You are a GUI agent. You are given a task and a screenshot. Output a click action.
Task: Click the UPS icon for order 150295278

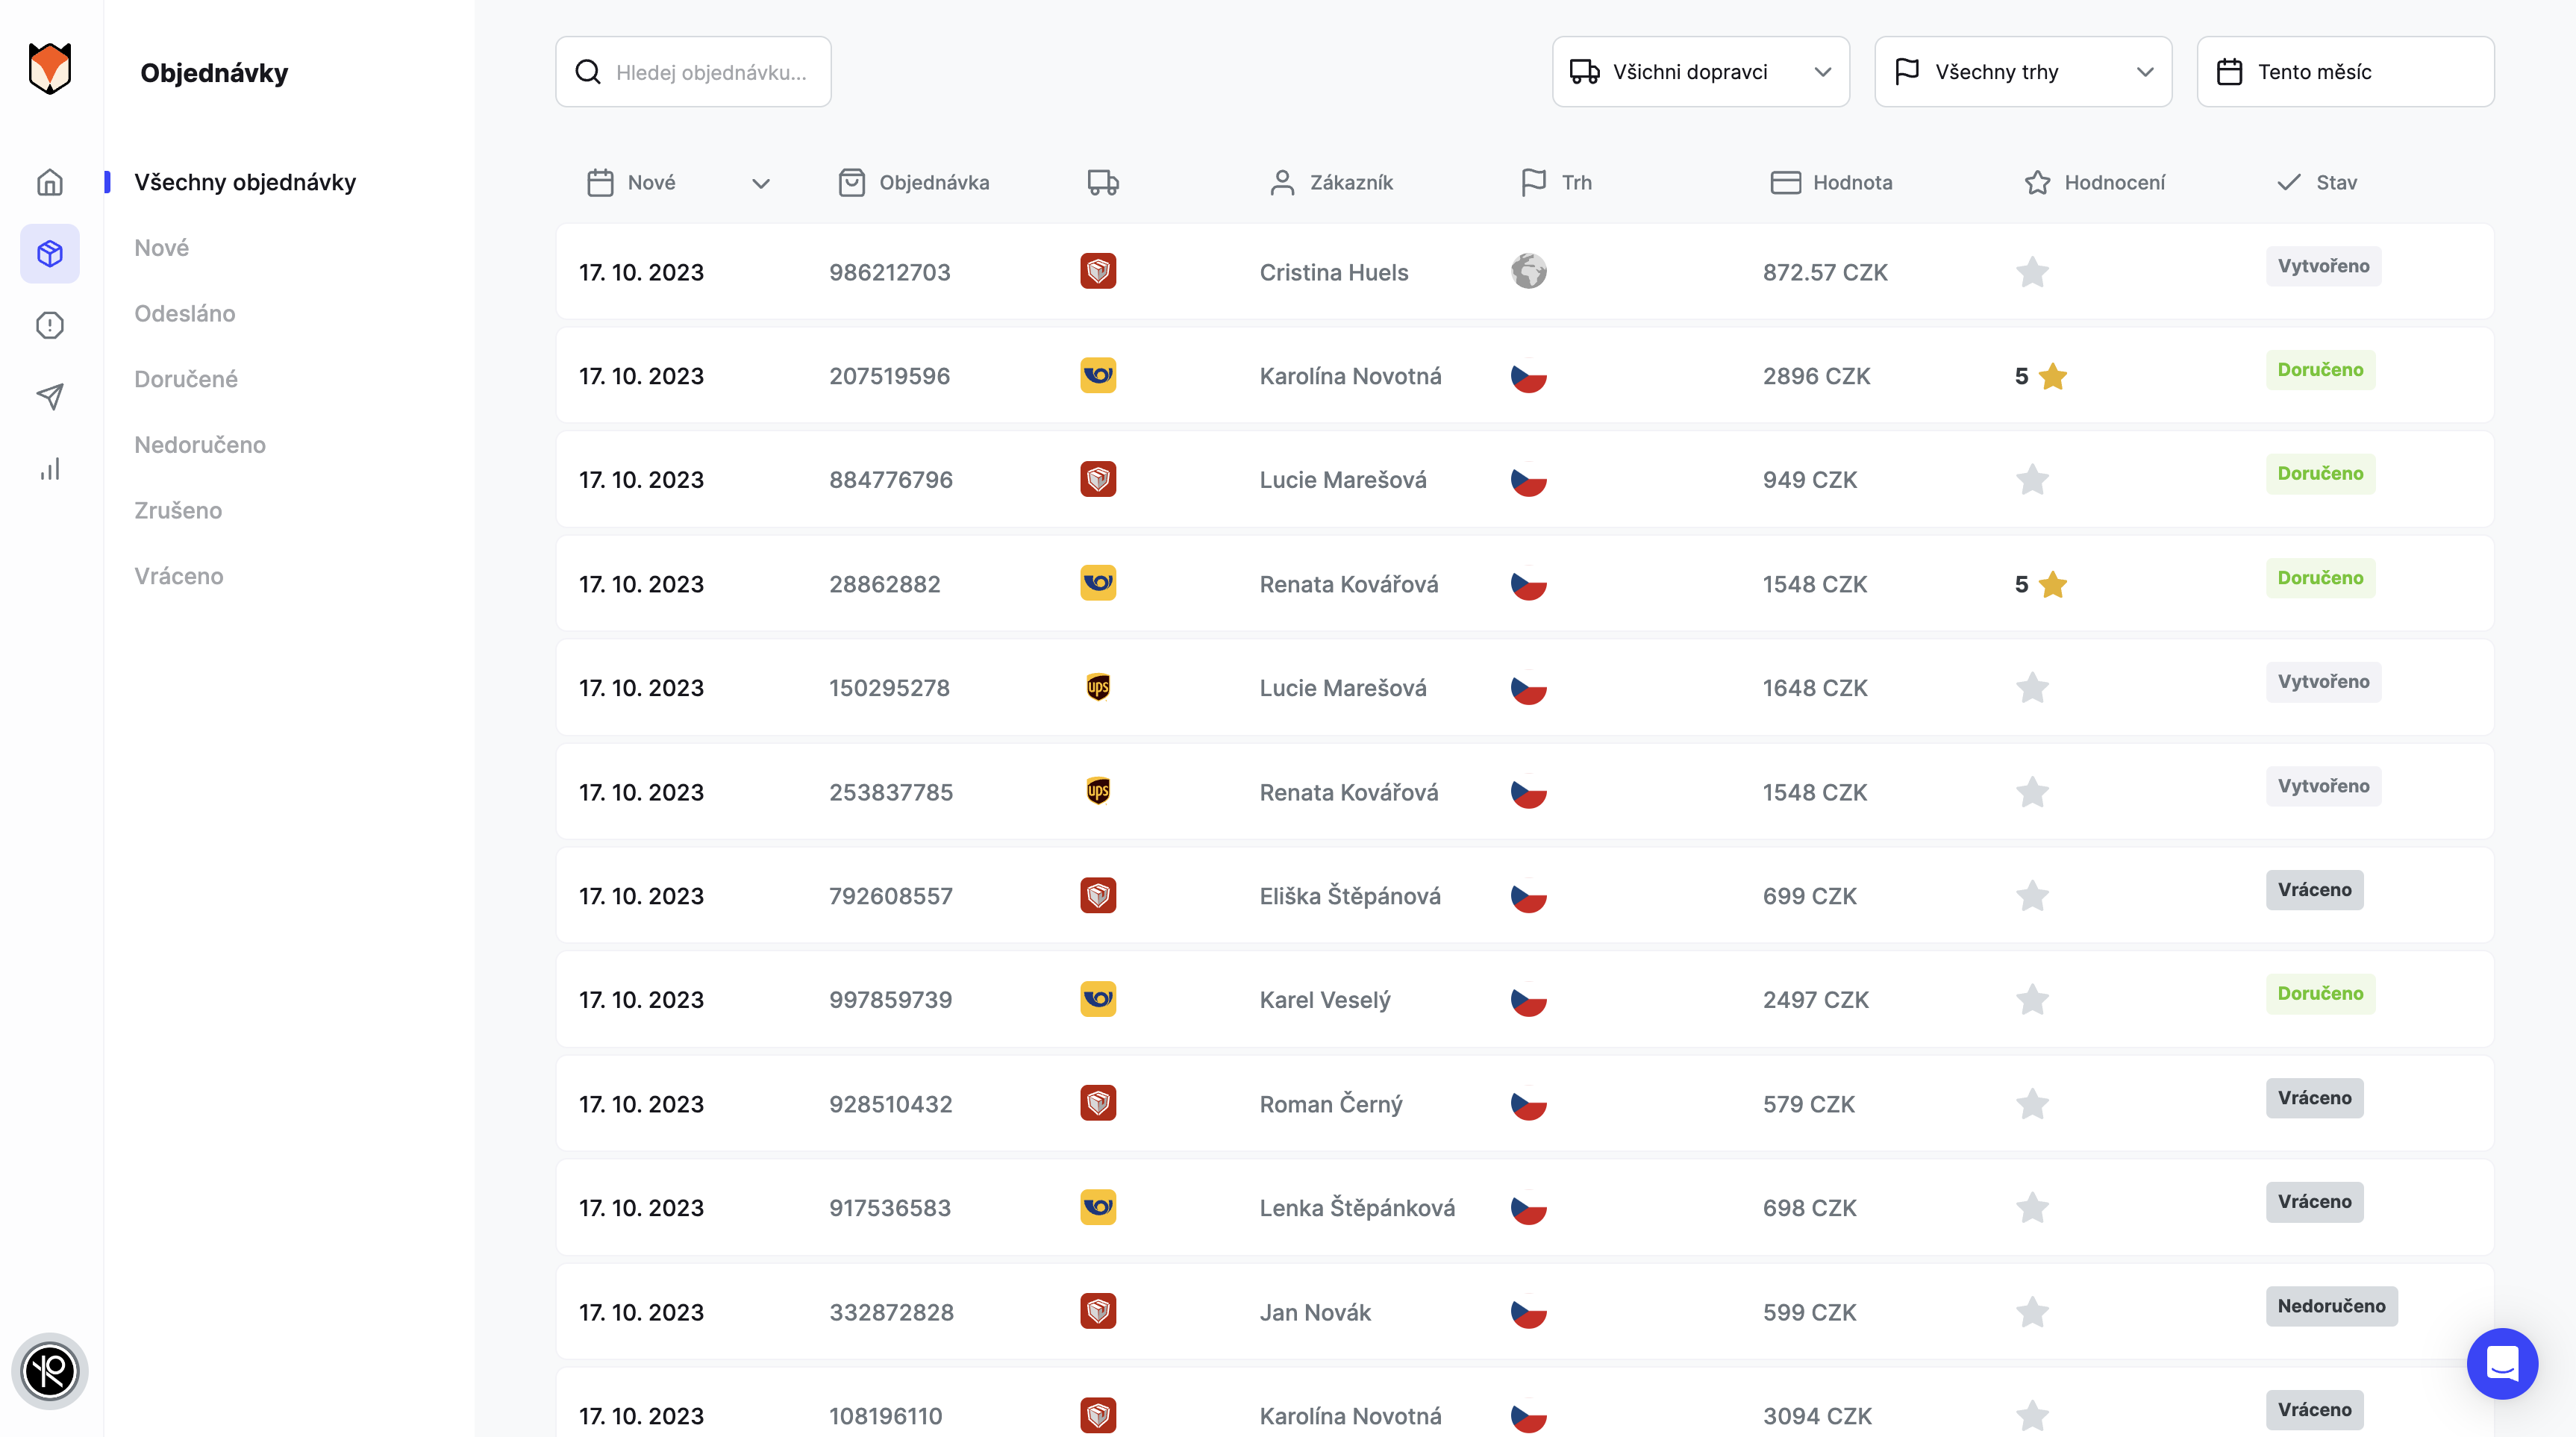(1098, 687)
